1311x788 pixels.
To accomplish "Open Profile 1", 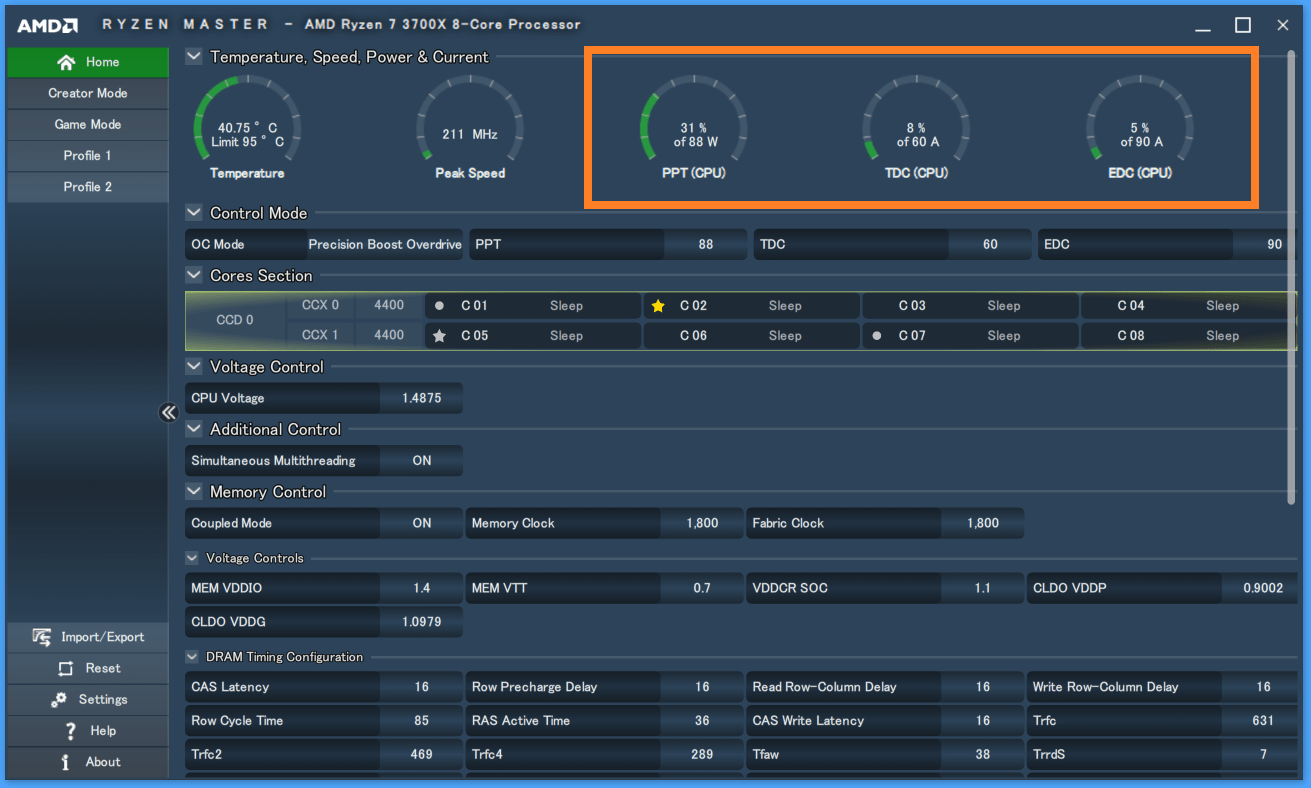I will 88,155.
